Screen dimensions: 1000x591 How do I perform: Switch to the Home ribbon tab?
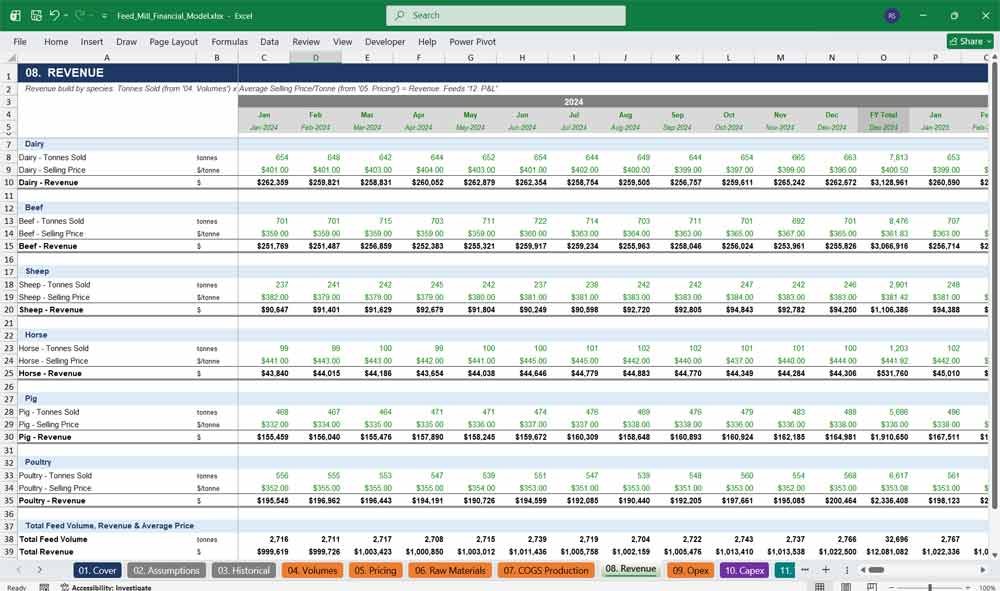click(56, 41)
